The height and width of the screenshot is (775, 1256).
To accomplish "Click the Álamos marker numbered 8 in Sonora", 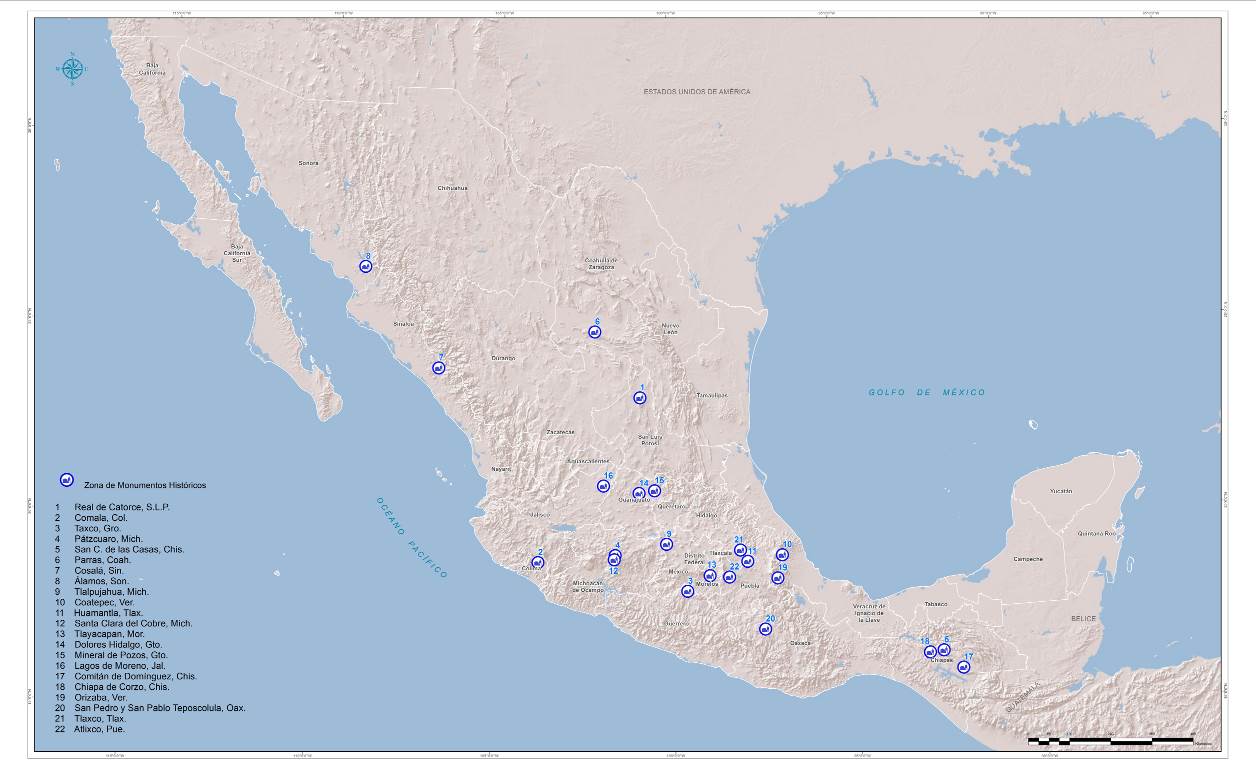I will click(x=366, y=267).
